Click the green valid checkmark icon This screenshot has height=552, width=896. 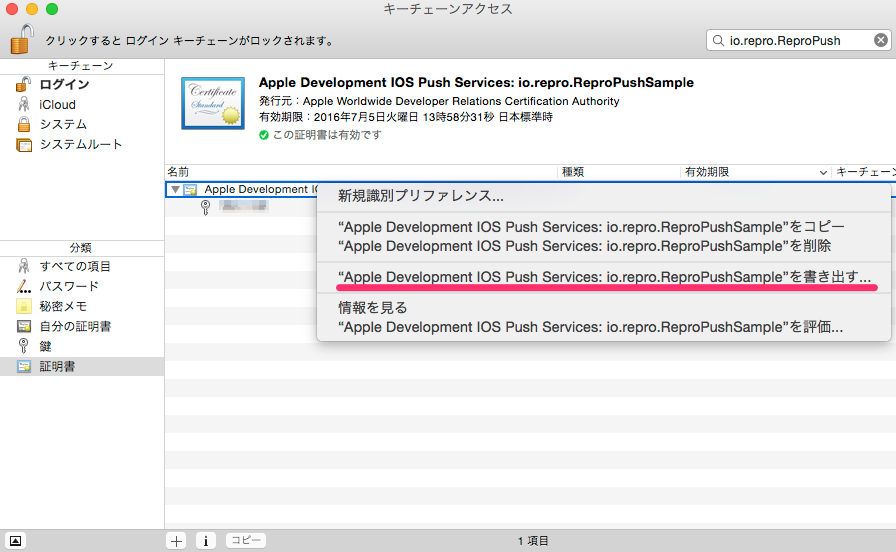click(263, 135)
